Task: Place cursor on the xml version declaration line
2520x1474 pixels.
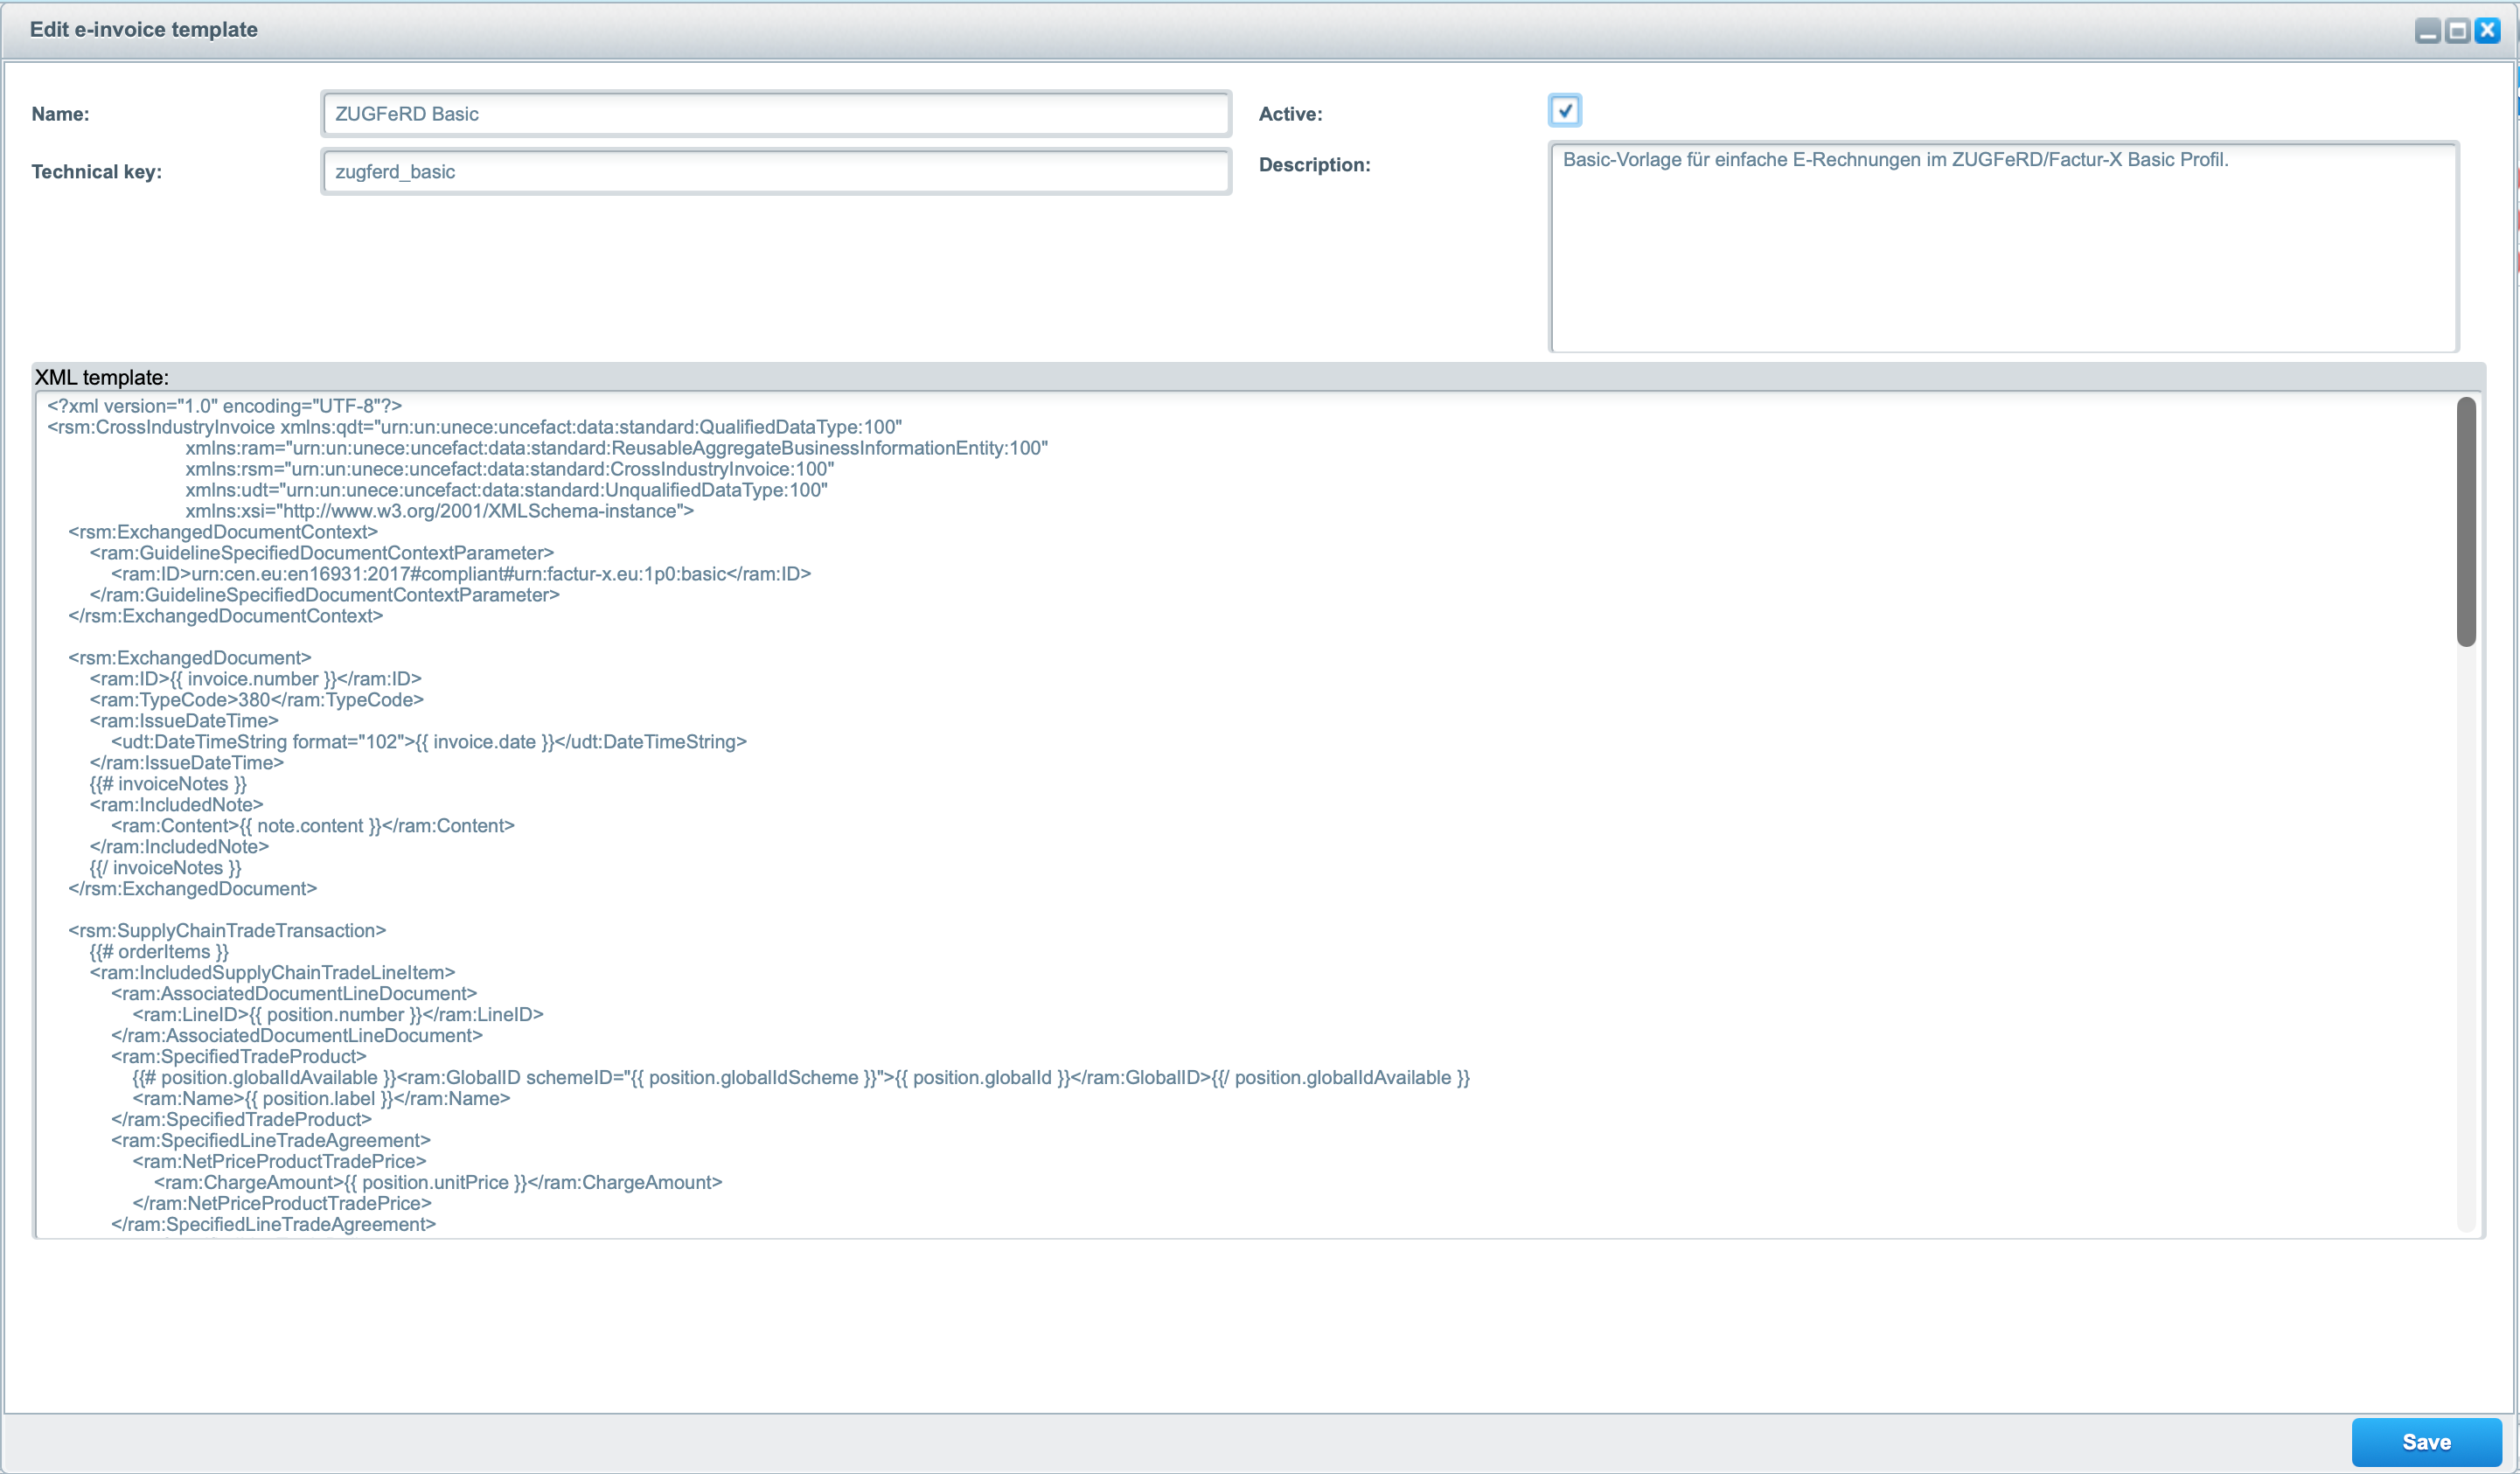Action: tap(224, 406)
